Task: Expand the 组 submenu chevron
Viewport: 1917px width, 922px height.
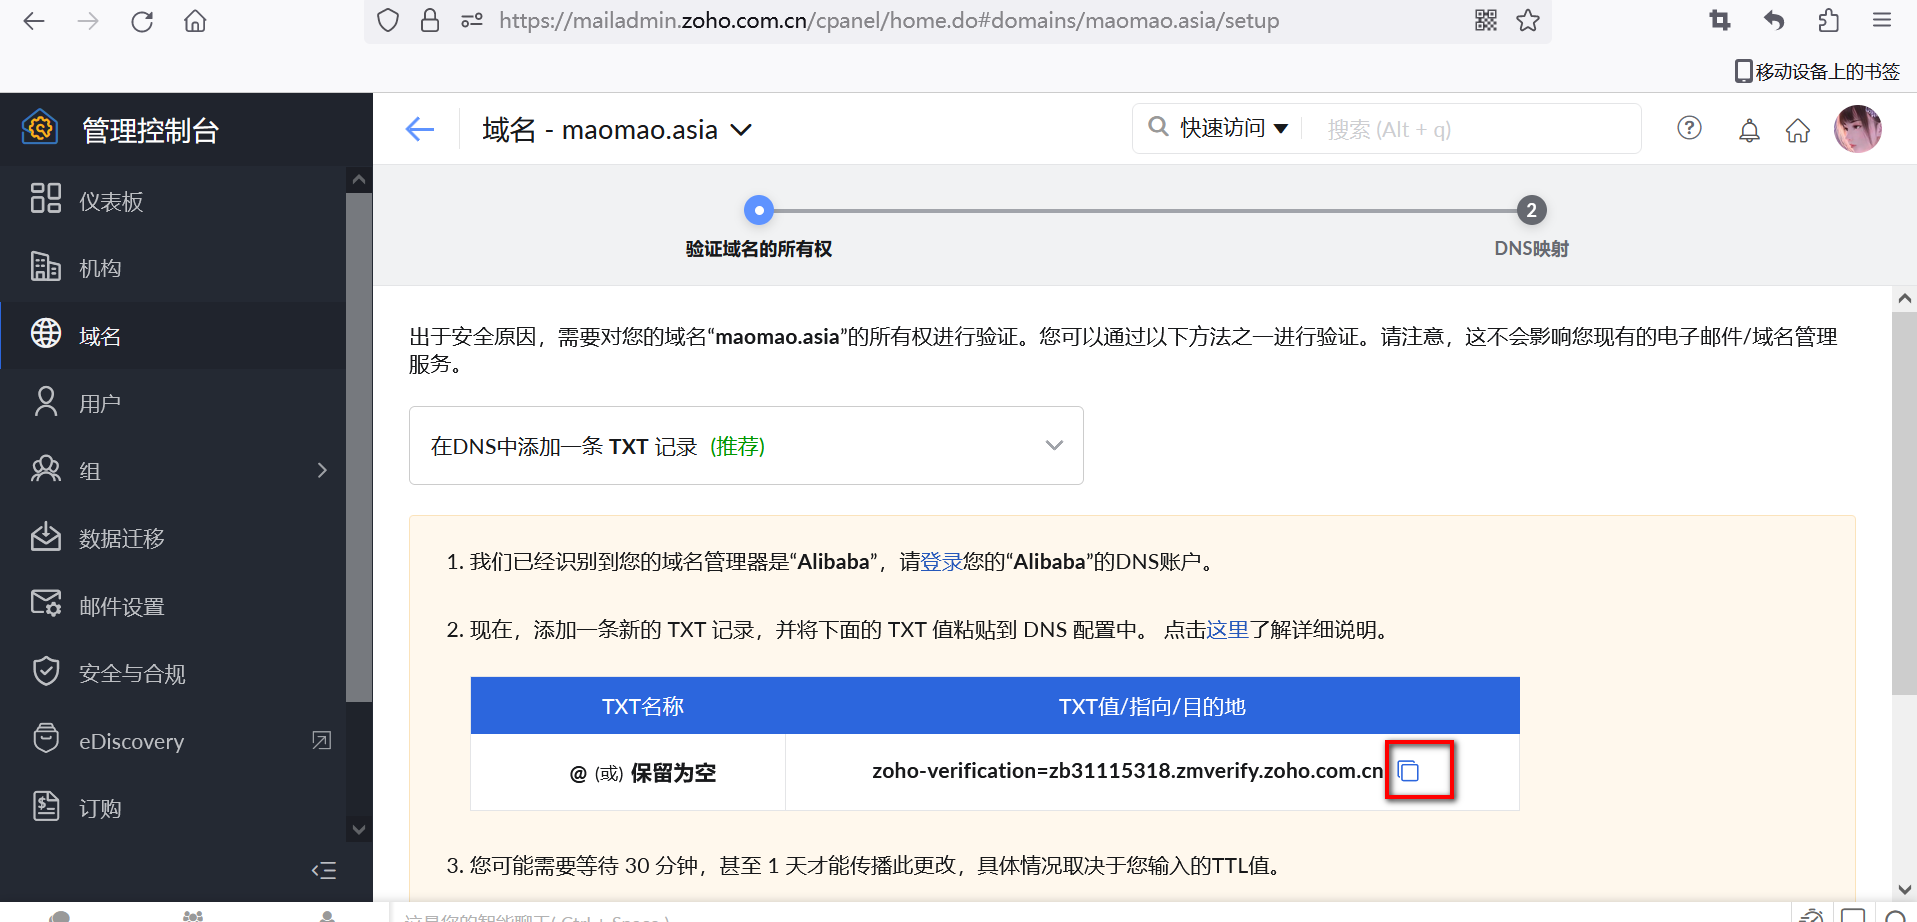Action: pyautogui.click(x=322, y=470)
